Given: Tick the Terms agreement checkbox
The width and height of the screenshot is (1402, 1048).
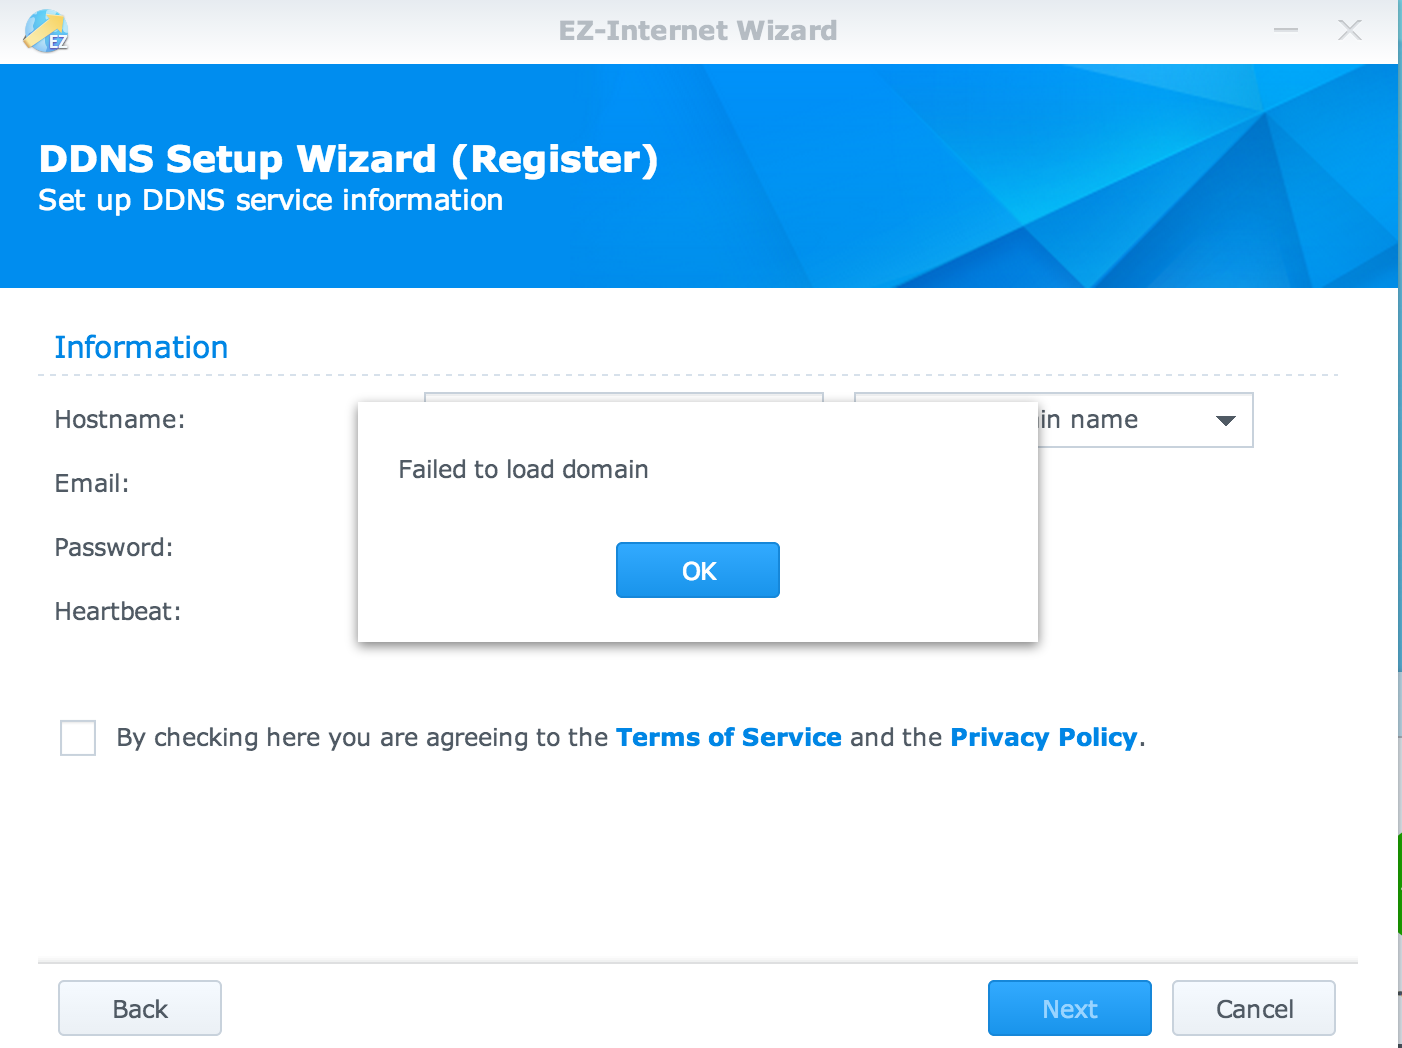Looking at the screenshot, I should (x=78, y=738).
